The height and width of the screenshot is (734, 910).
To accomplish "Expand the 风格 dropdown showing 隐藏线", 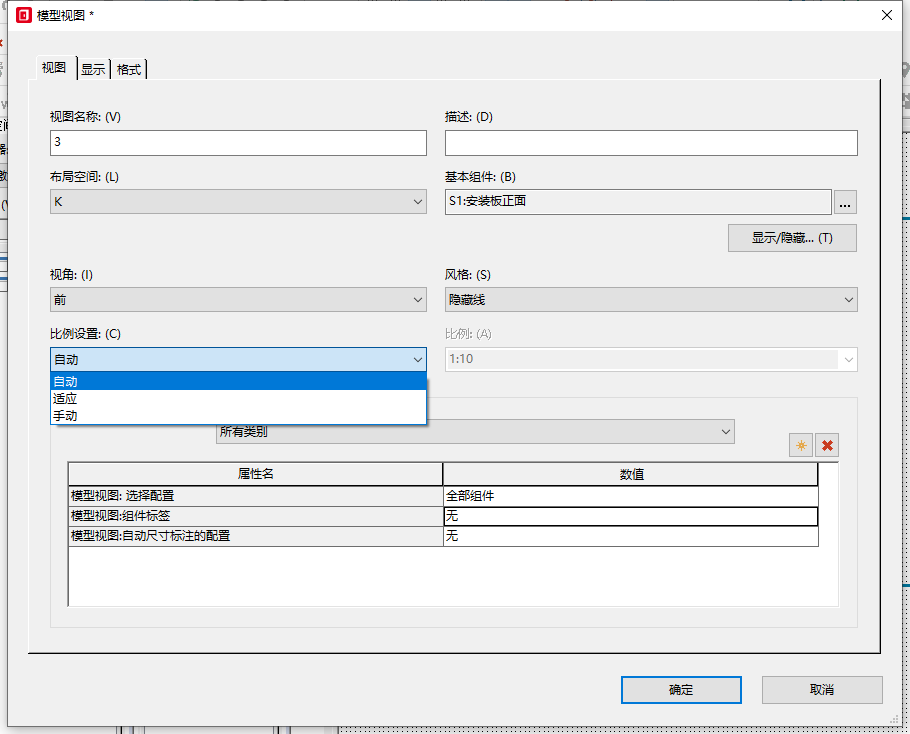I will pos(650,300).
